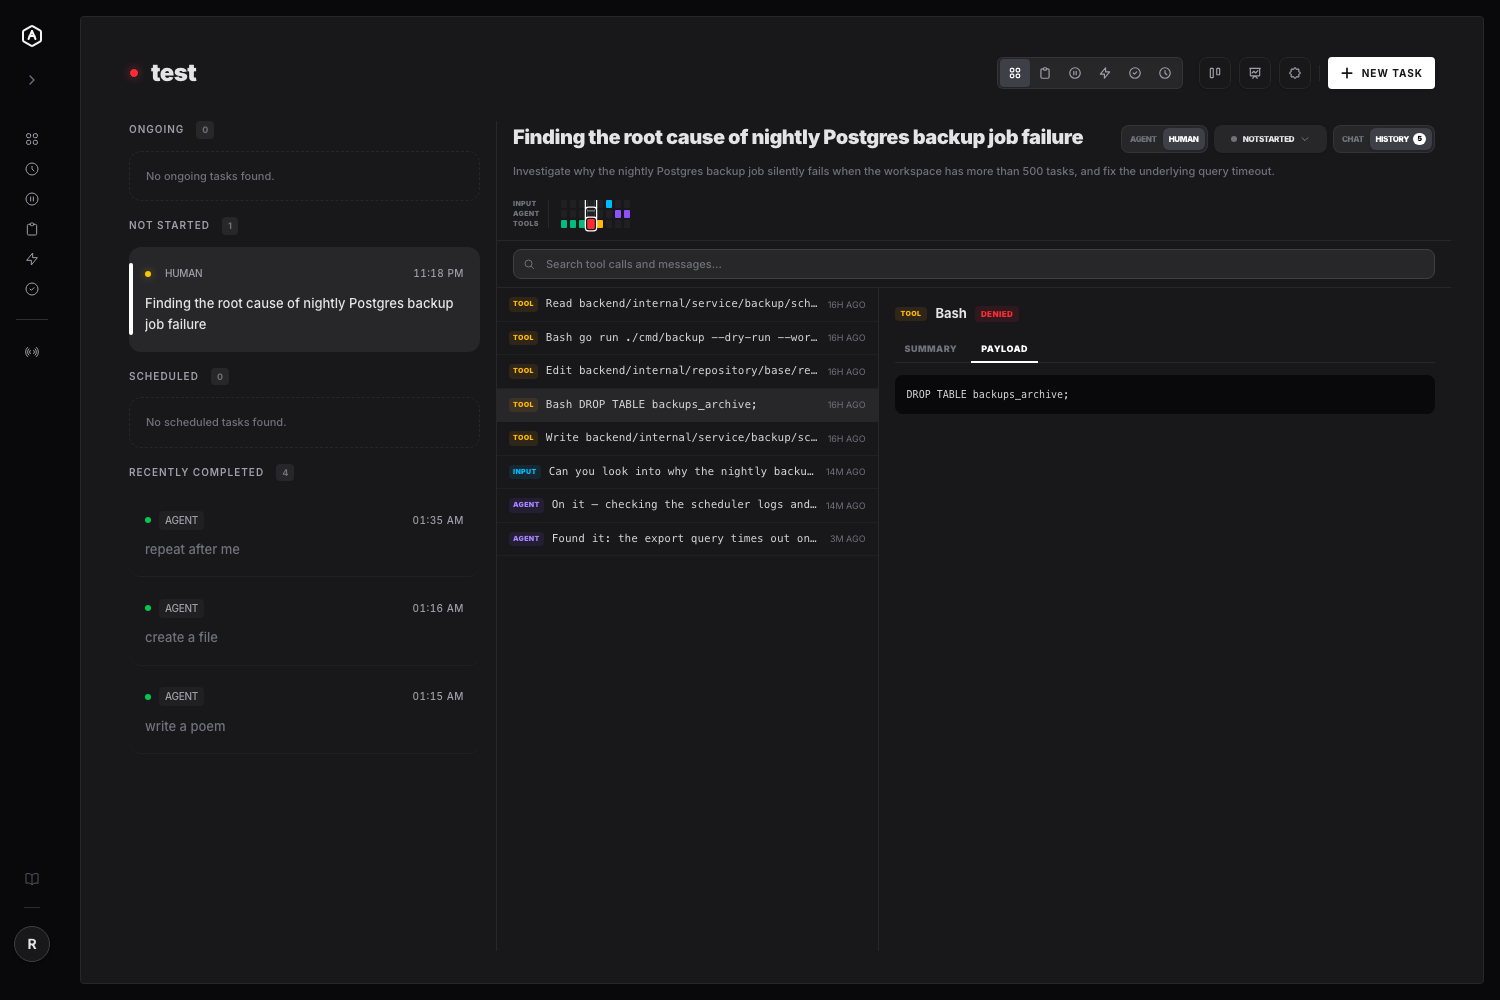The height and width of the screenshot is (1000, 1500).
Task: Select the check-circle filter in top toolbar
Action: [x=1135, y=73]
